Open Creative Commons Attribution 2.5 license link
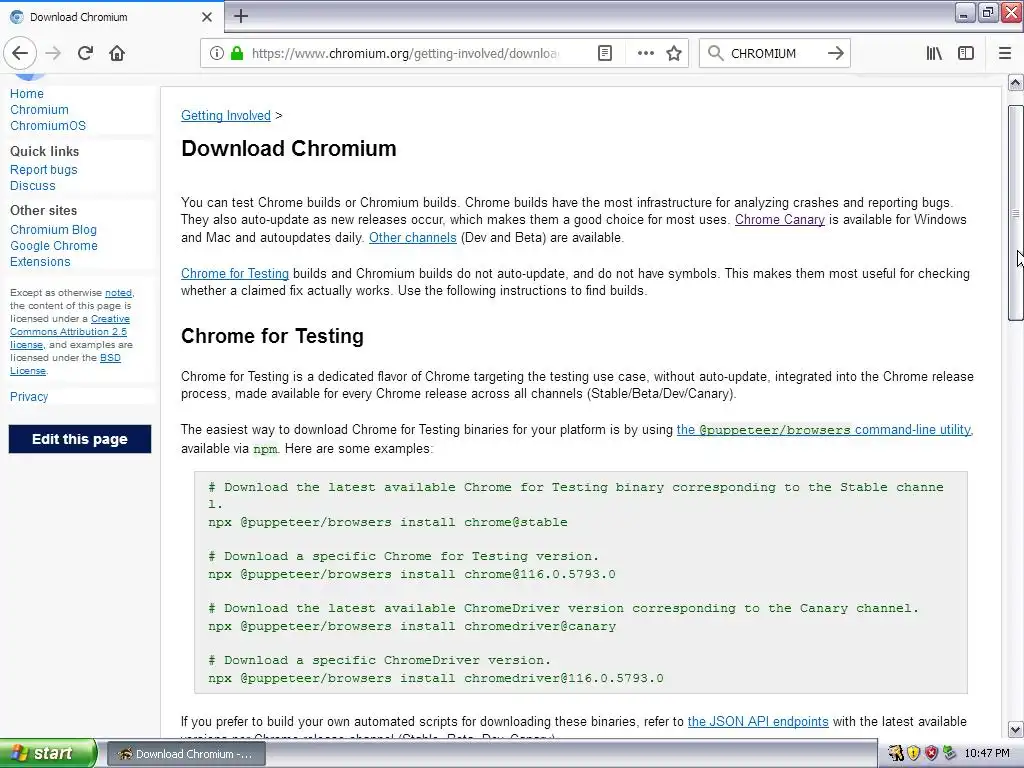 coord(70,332)
